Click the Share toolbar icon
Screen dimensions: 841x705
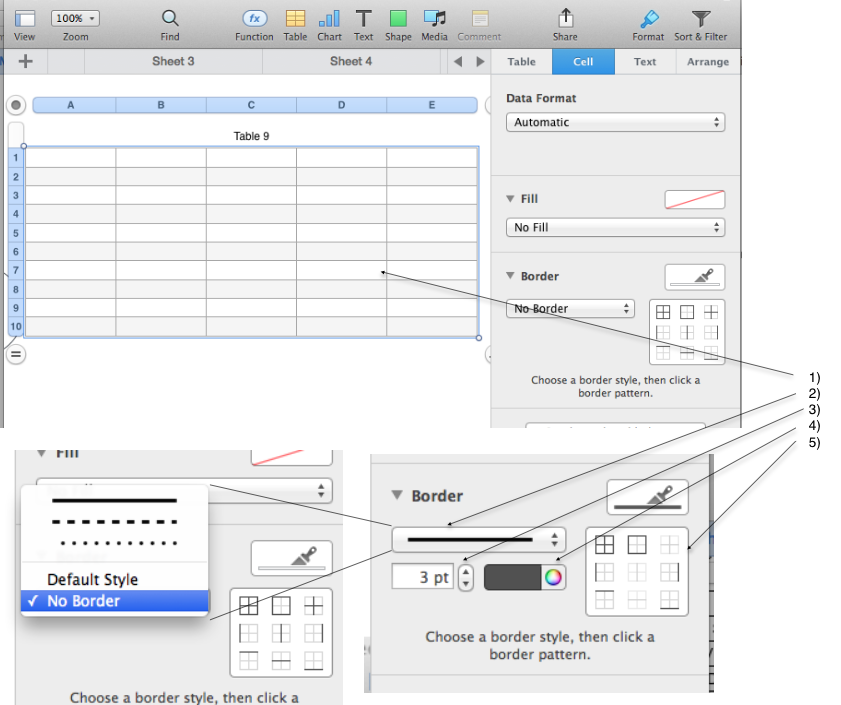(565, 19)
